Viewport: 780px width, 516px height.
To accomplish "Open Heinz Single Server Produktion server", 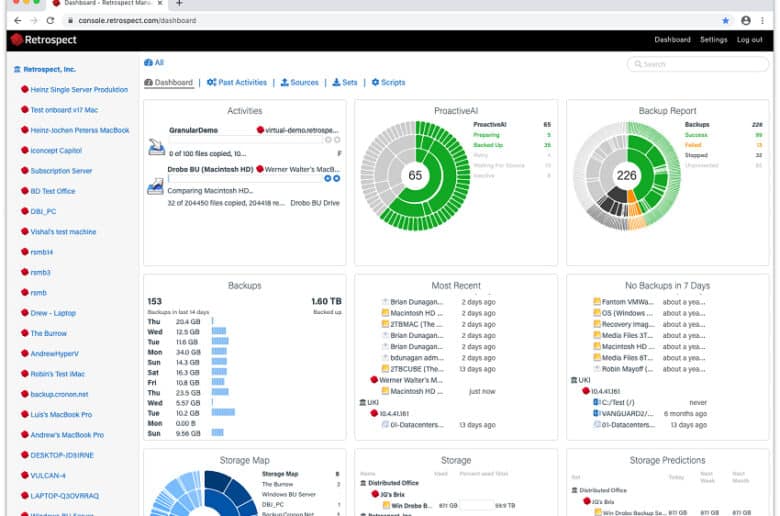I will pyautogui.click(x=79, y=90).
